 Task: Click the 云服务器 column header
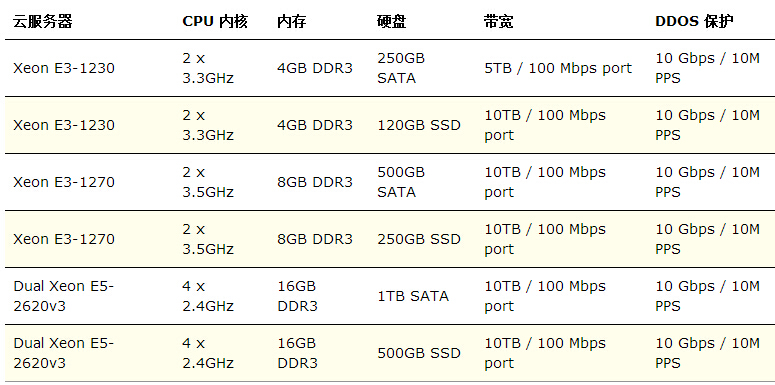43,21
